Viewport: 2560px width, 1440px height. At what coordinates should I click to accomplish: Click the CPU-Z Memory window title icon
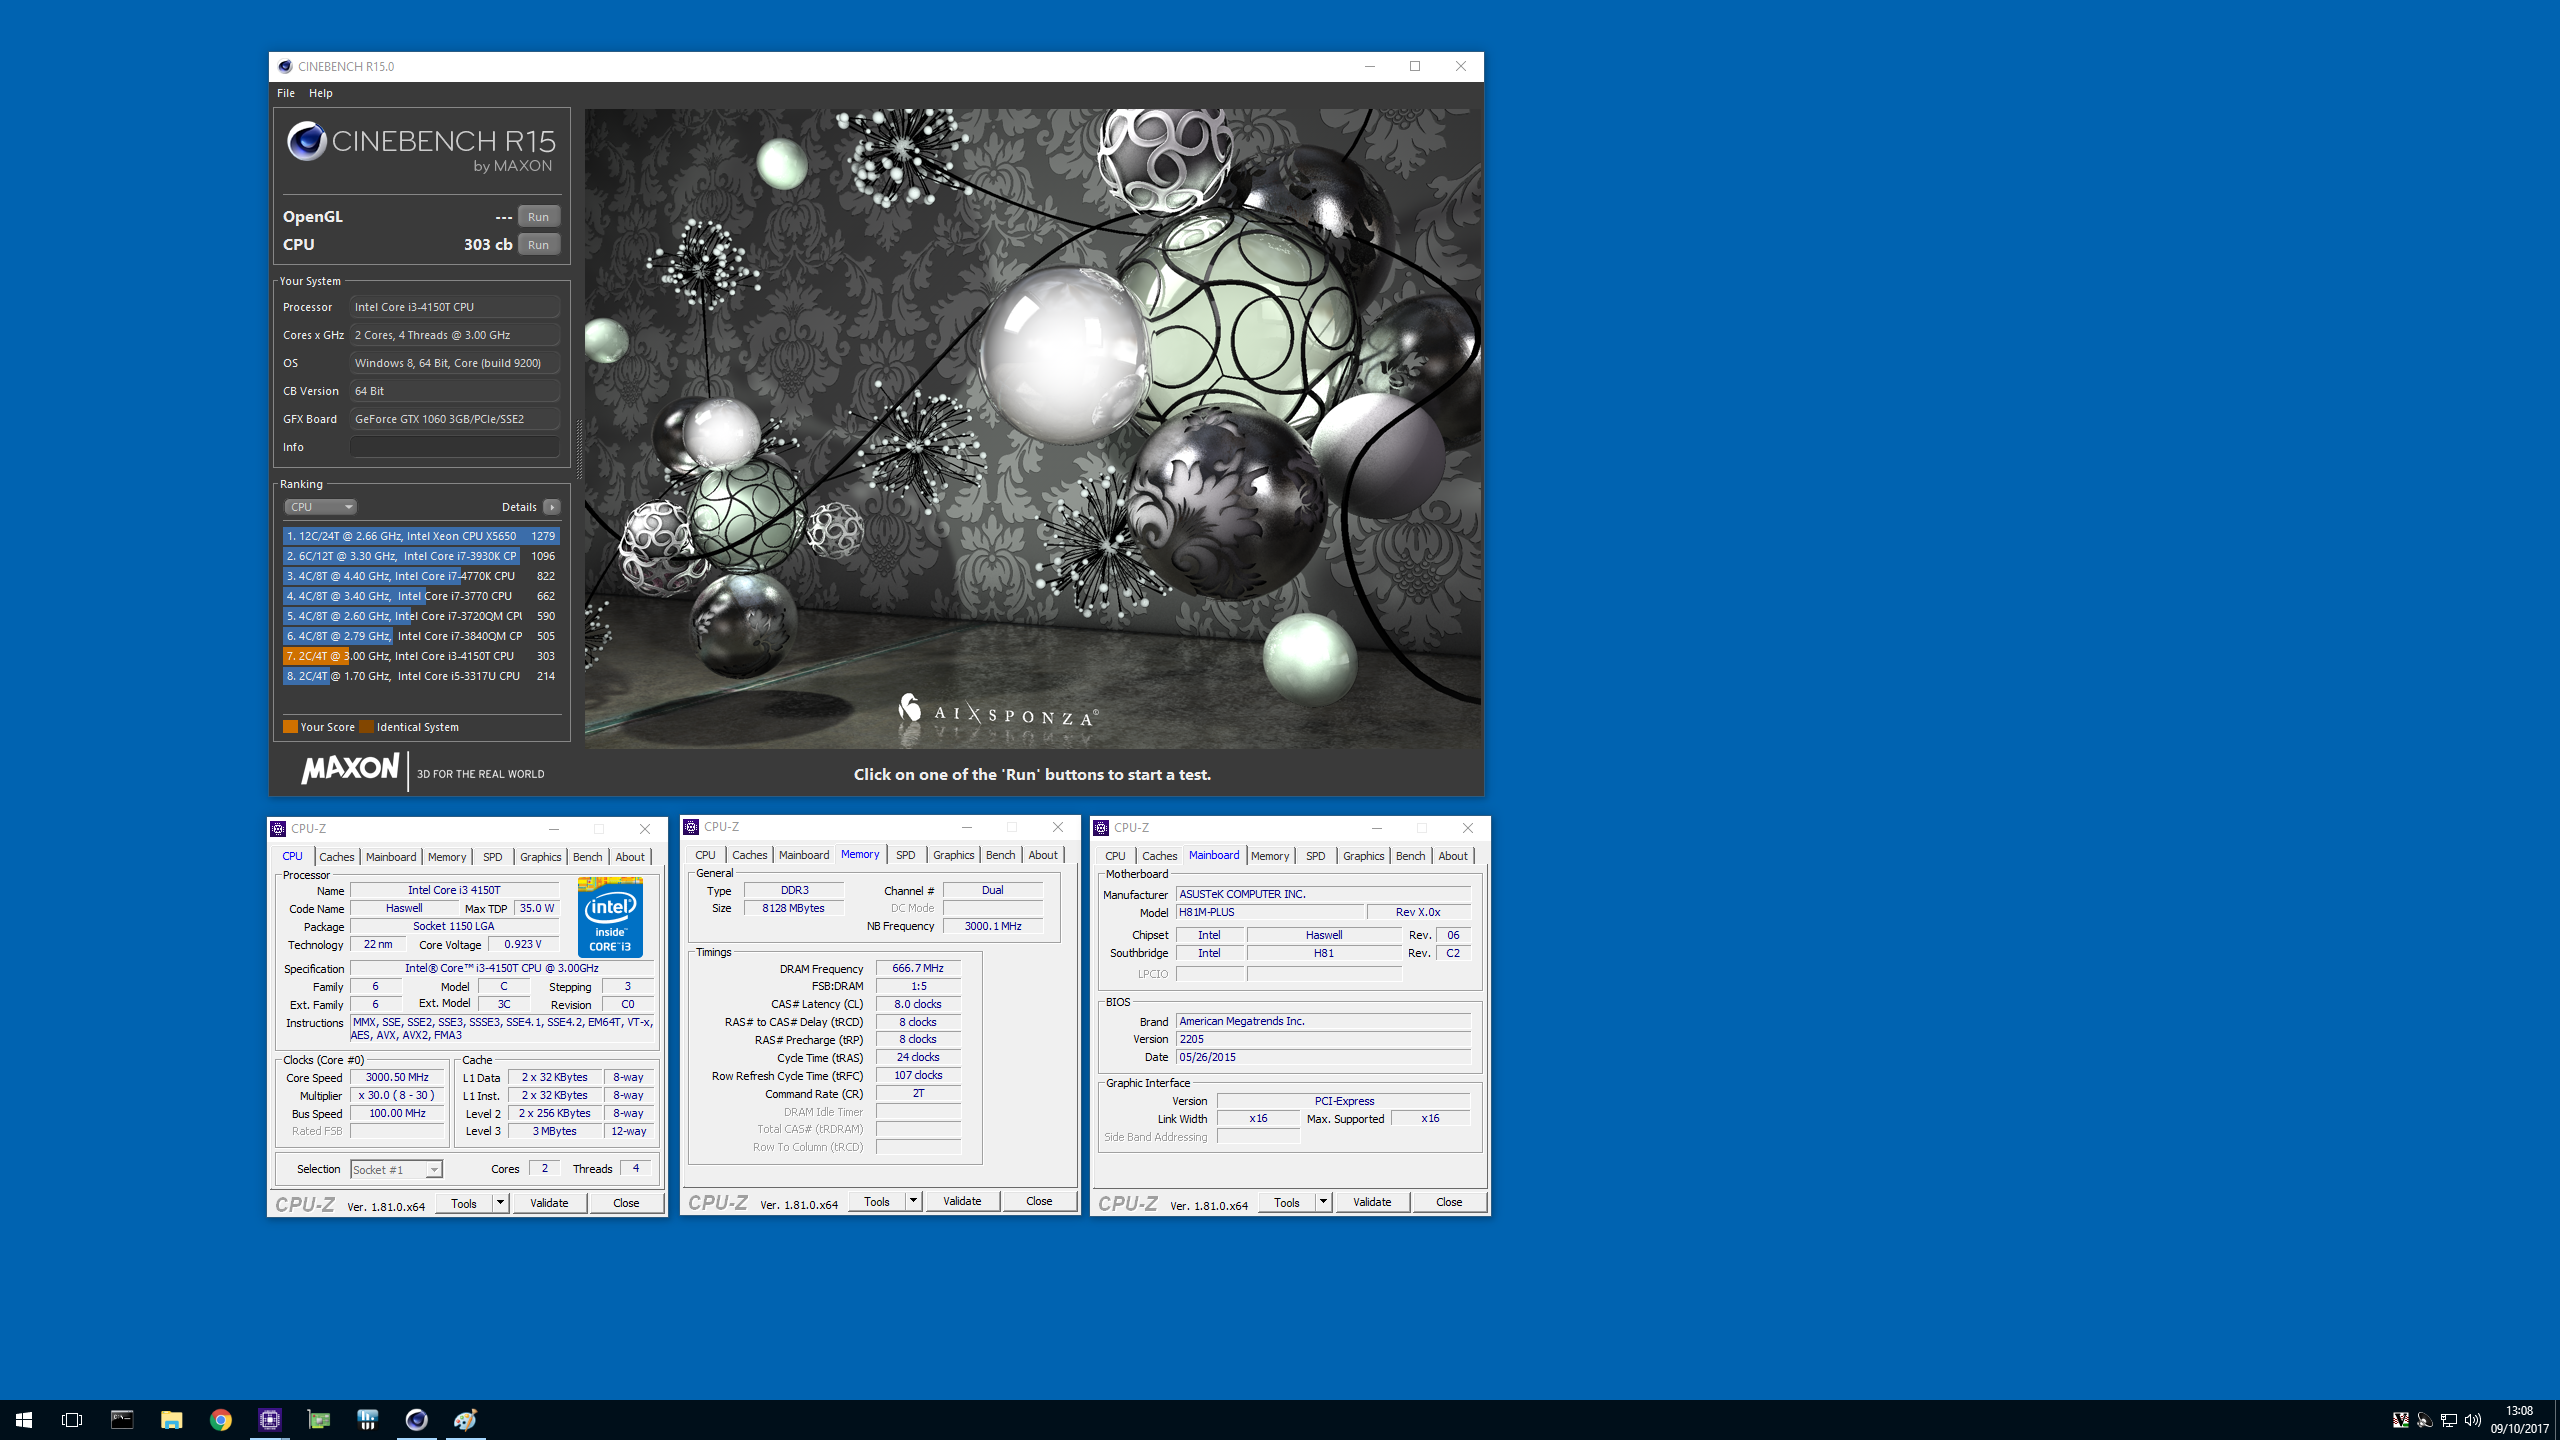[691, 827]
